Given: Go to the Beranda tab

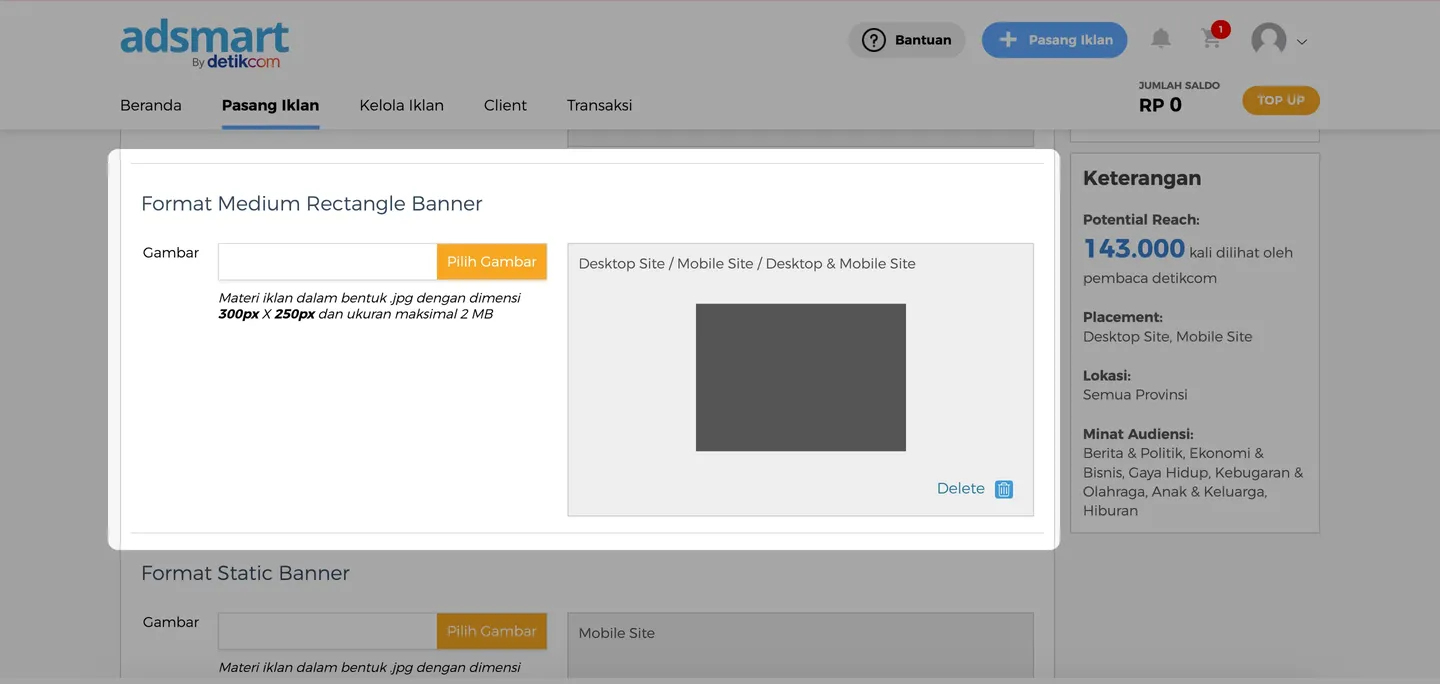Looking at the screenshot, I should coord(151,105).
